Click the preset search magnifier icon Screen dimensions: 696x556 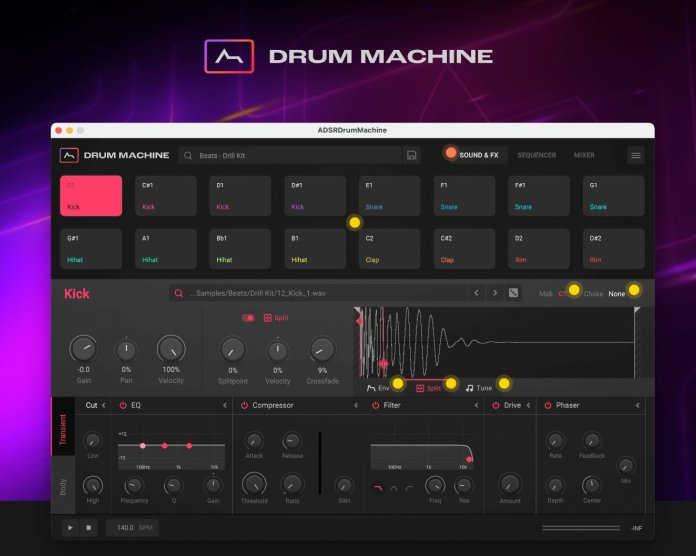click(188, 156)
